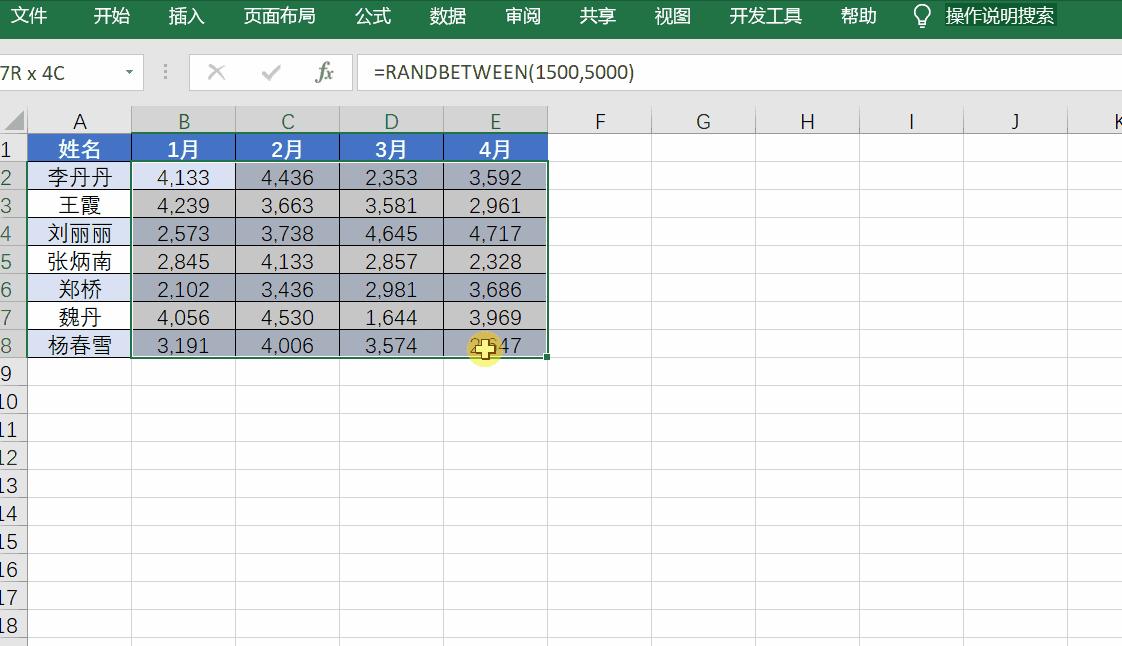Open the 文件 menu

[x=31, y=16]
